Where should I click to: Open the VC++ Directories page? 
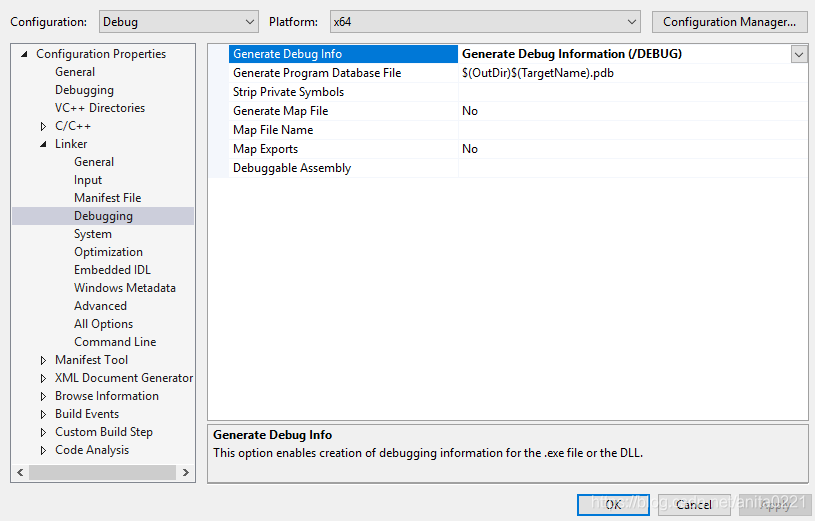pos(100,108)
